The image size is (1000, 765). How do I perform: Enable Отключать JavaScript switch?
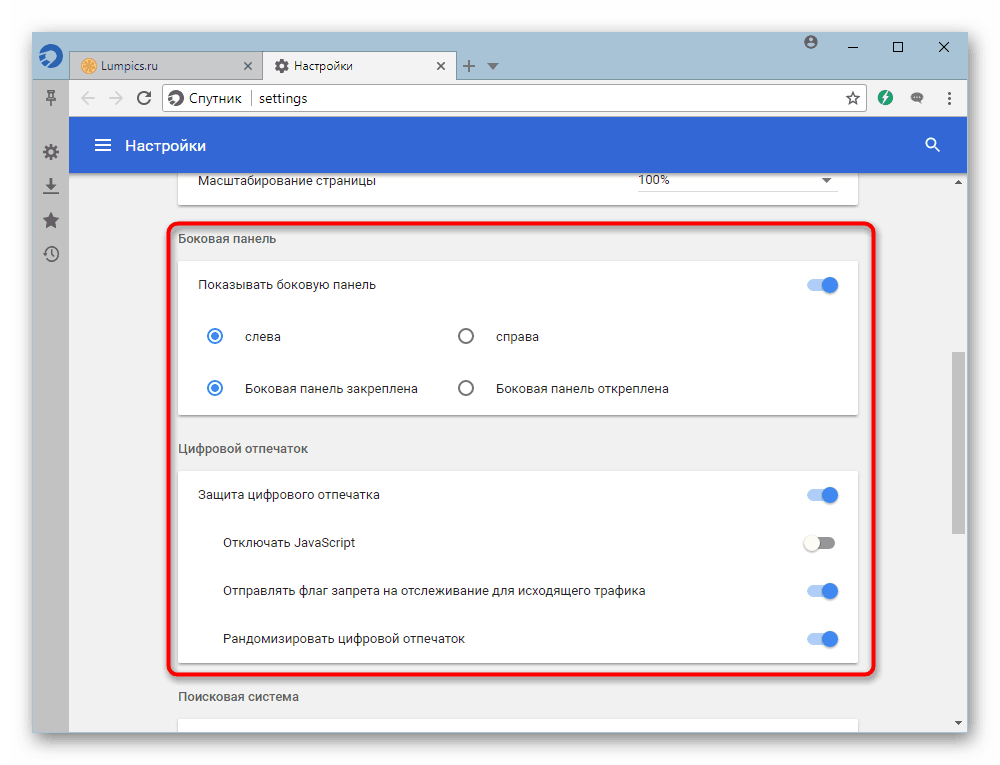[820, 543]
